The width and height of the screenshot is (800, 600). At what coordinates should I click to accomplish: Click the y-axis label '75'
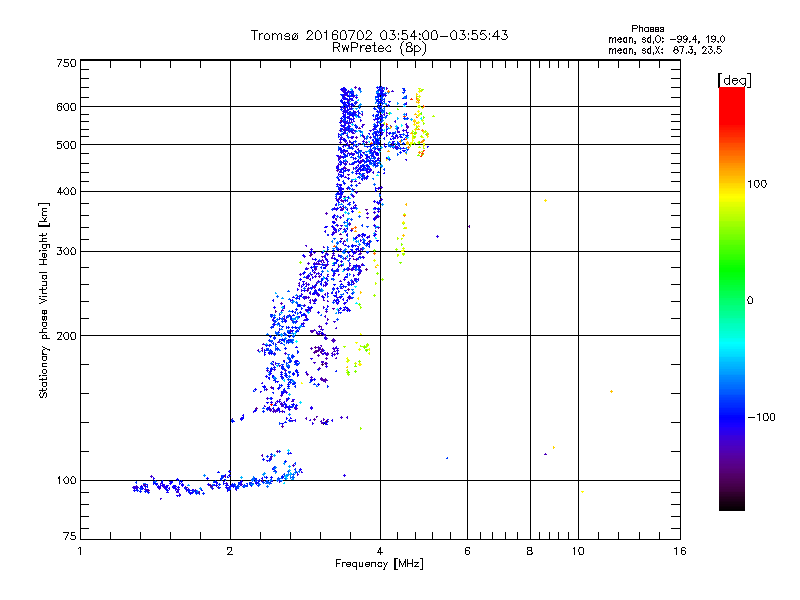(x=70, y=536)
